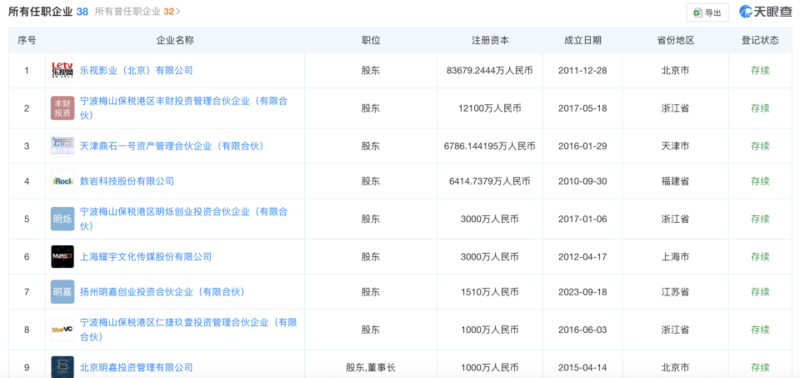Click 上海市 region cell
This screenshot has height=378, width=800.
tap(676, 257)
